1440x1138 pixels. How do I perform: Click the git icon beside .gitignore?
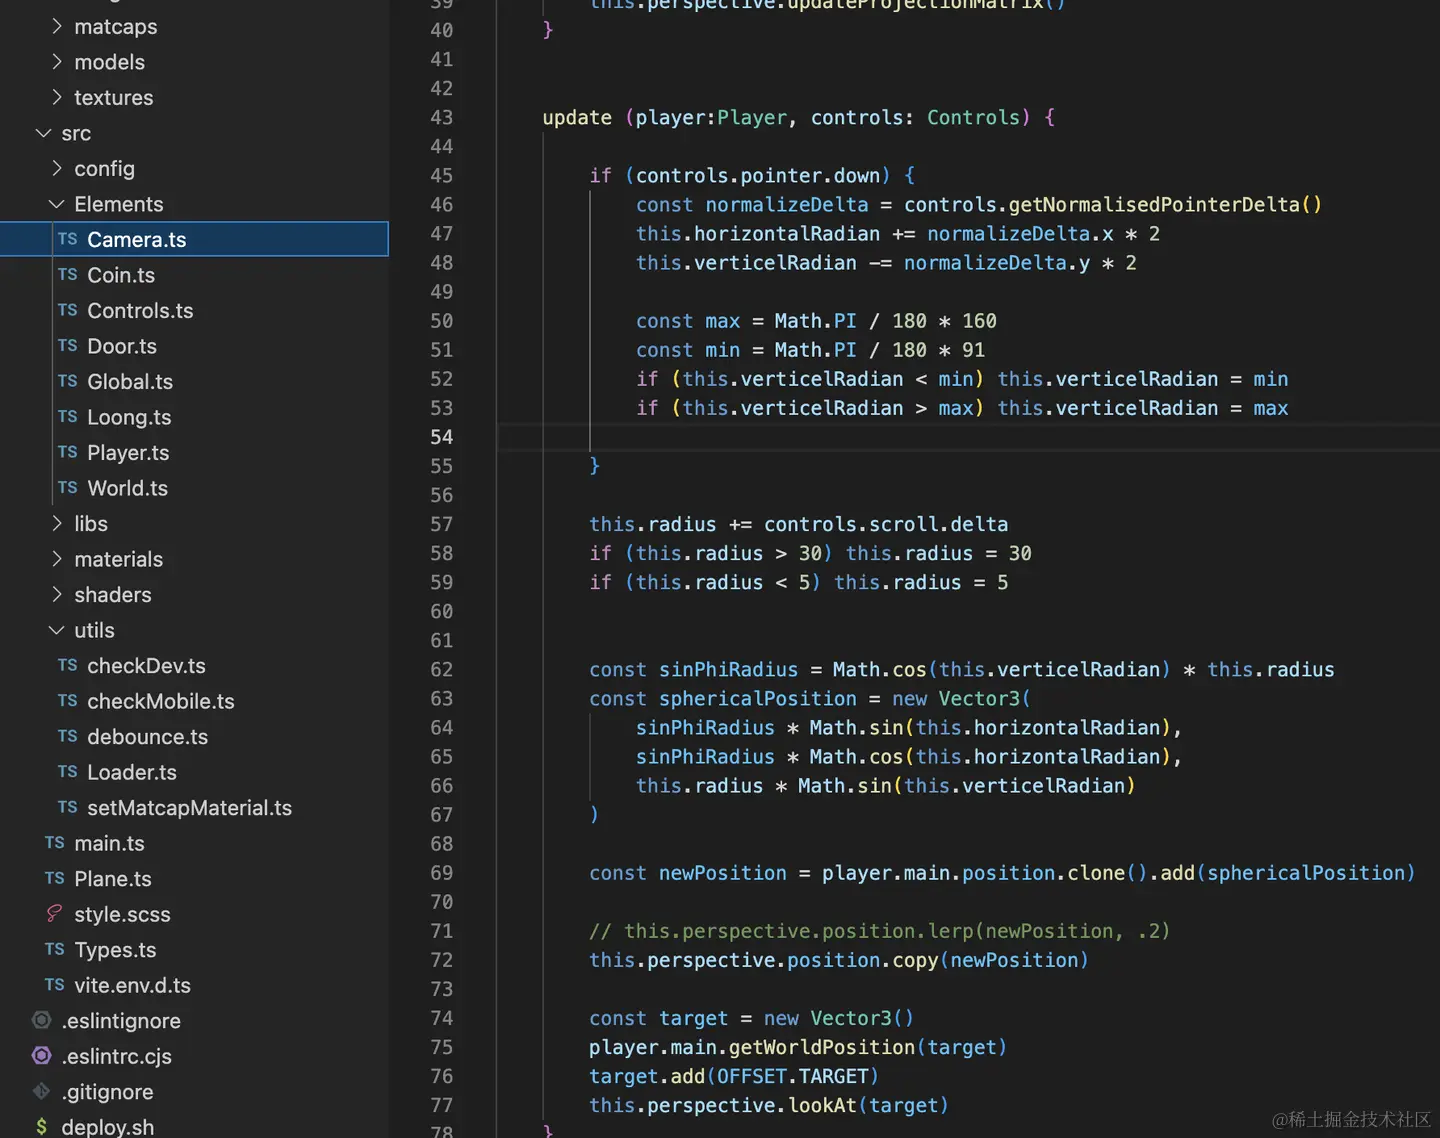(x=41, y=1091)
